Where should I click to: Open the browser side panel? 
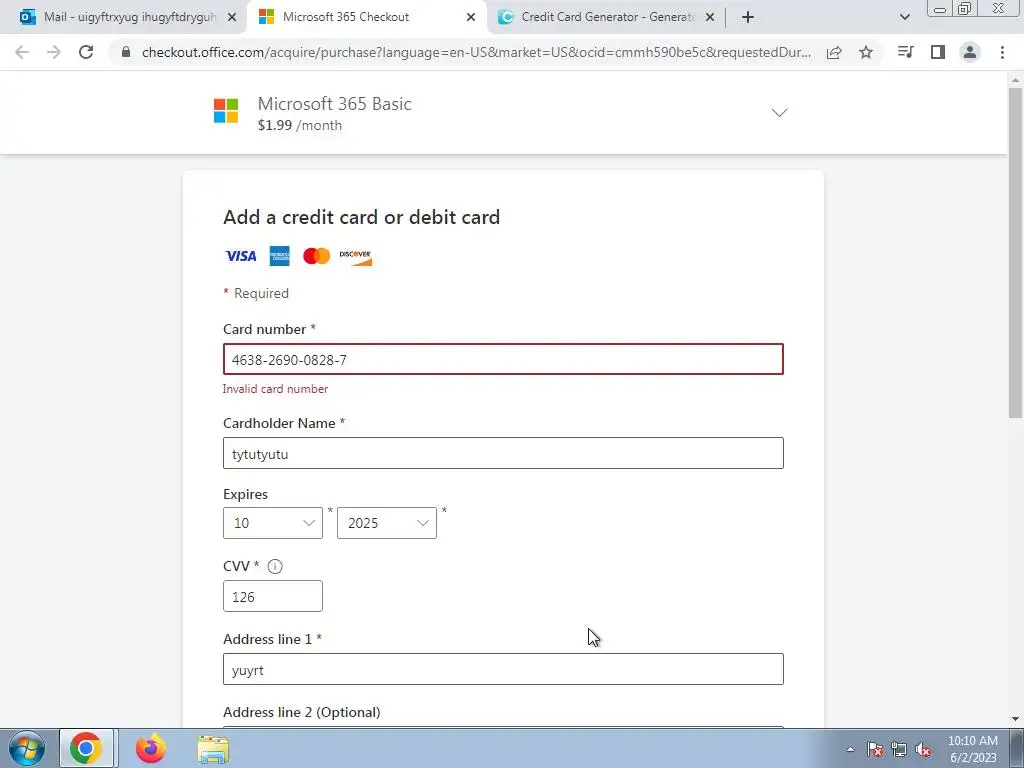tap(938, 52)
